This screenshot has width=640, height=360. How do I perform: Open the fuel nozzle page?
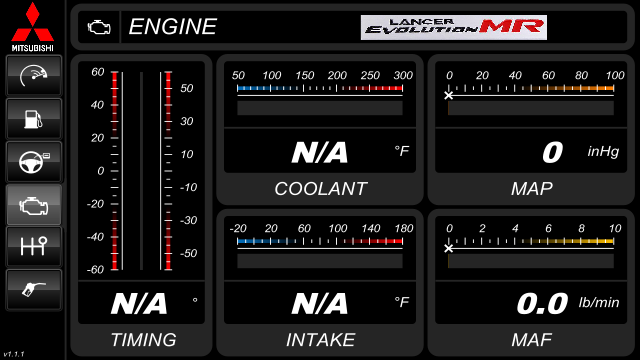(34, 290)
